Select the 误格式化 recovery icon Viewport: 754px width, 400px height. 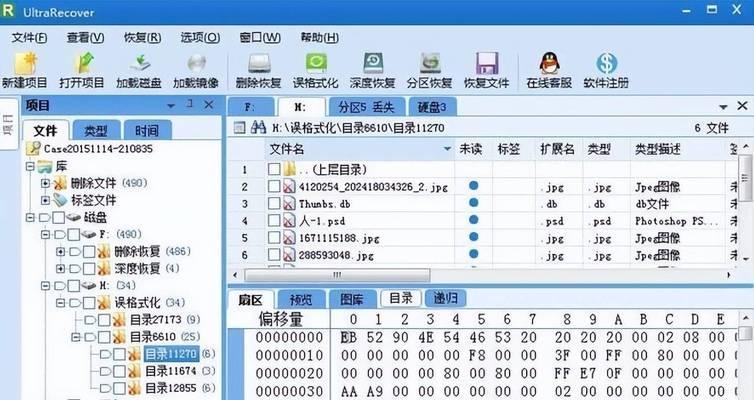click(316, 64)
